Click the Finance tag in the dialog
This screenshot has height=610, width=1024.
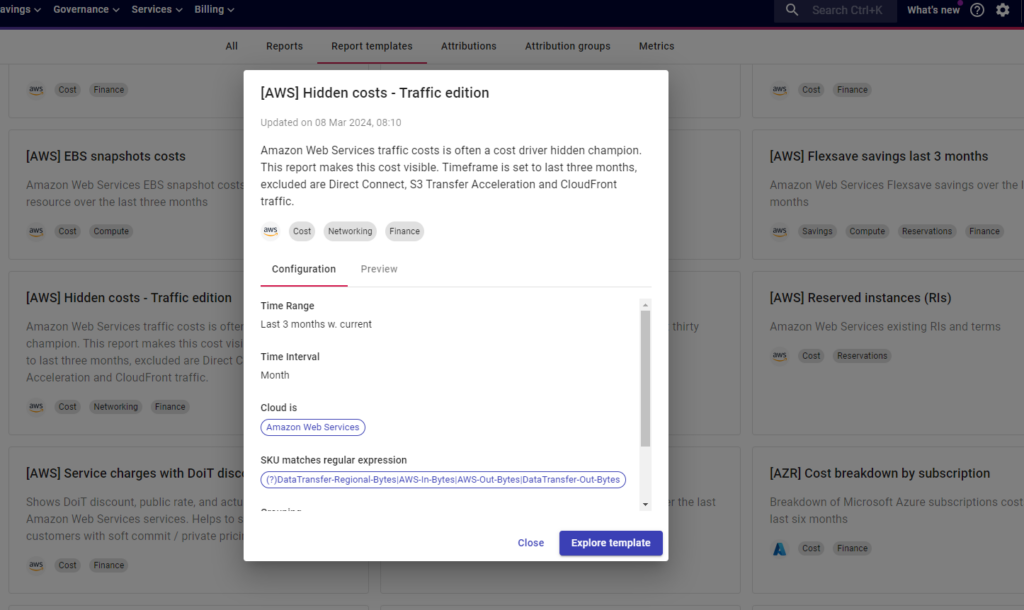(x=404, y=231)
